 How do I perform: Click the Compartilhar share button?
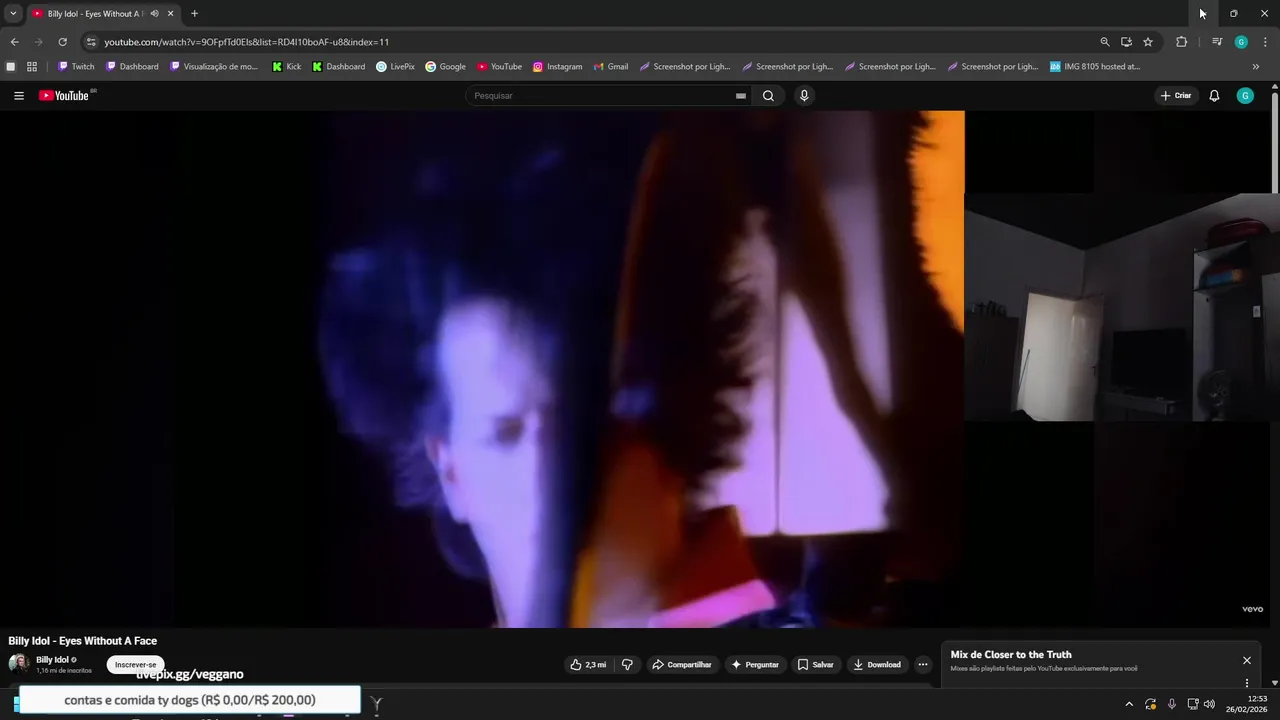[x=682, y=664]
